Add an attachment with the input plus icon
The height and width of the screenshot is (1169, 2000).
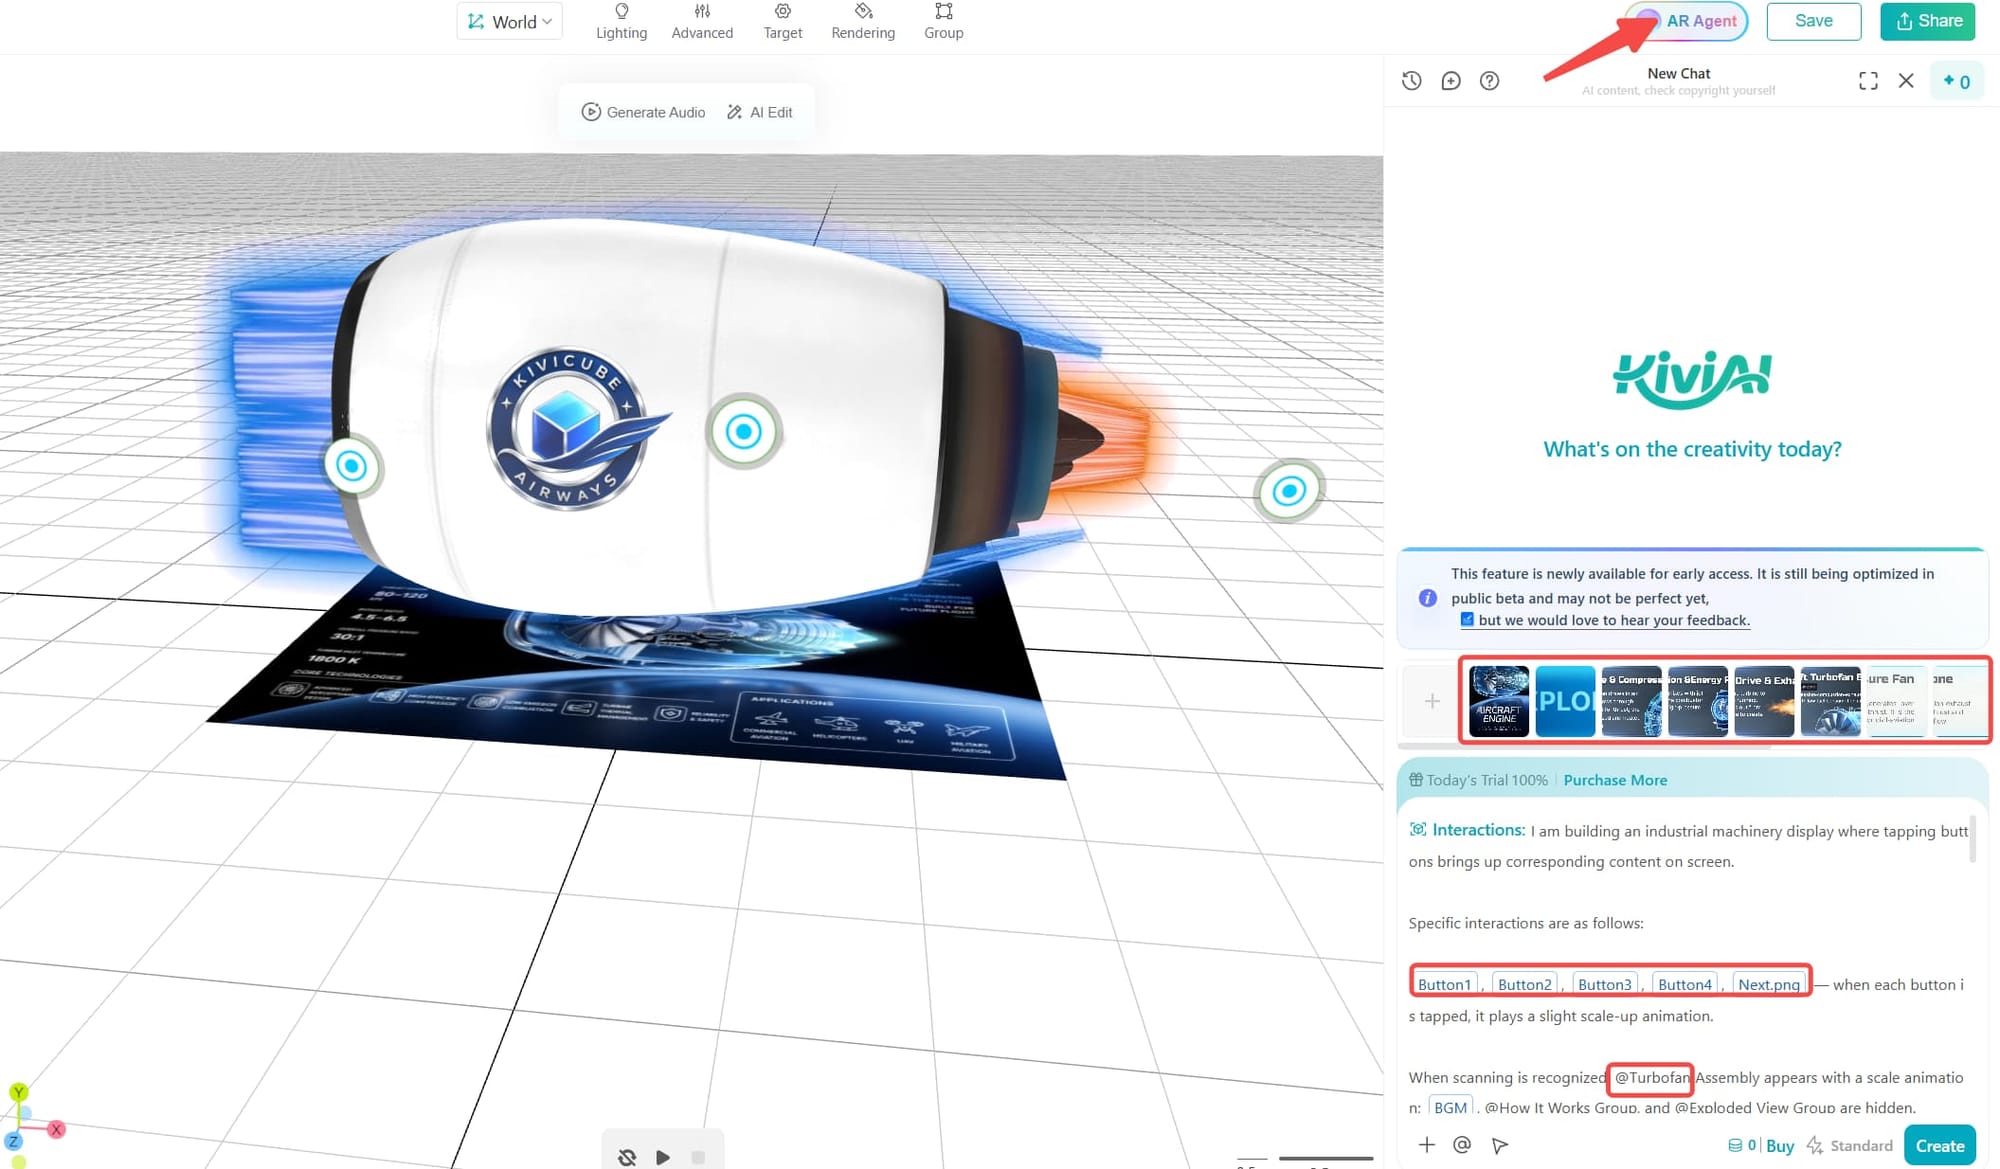tap(1426, 1145)
